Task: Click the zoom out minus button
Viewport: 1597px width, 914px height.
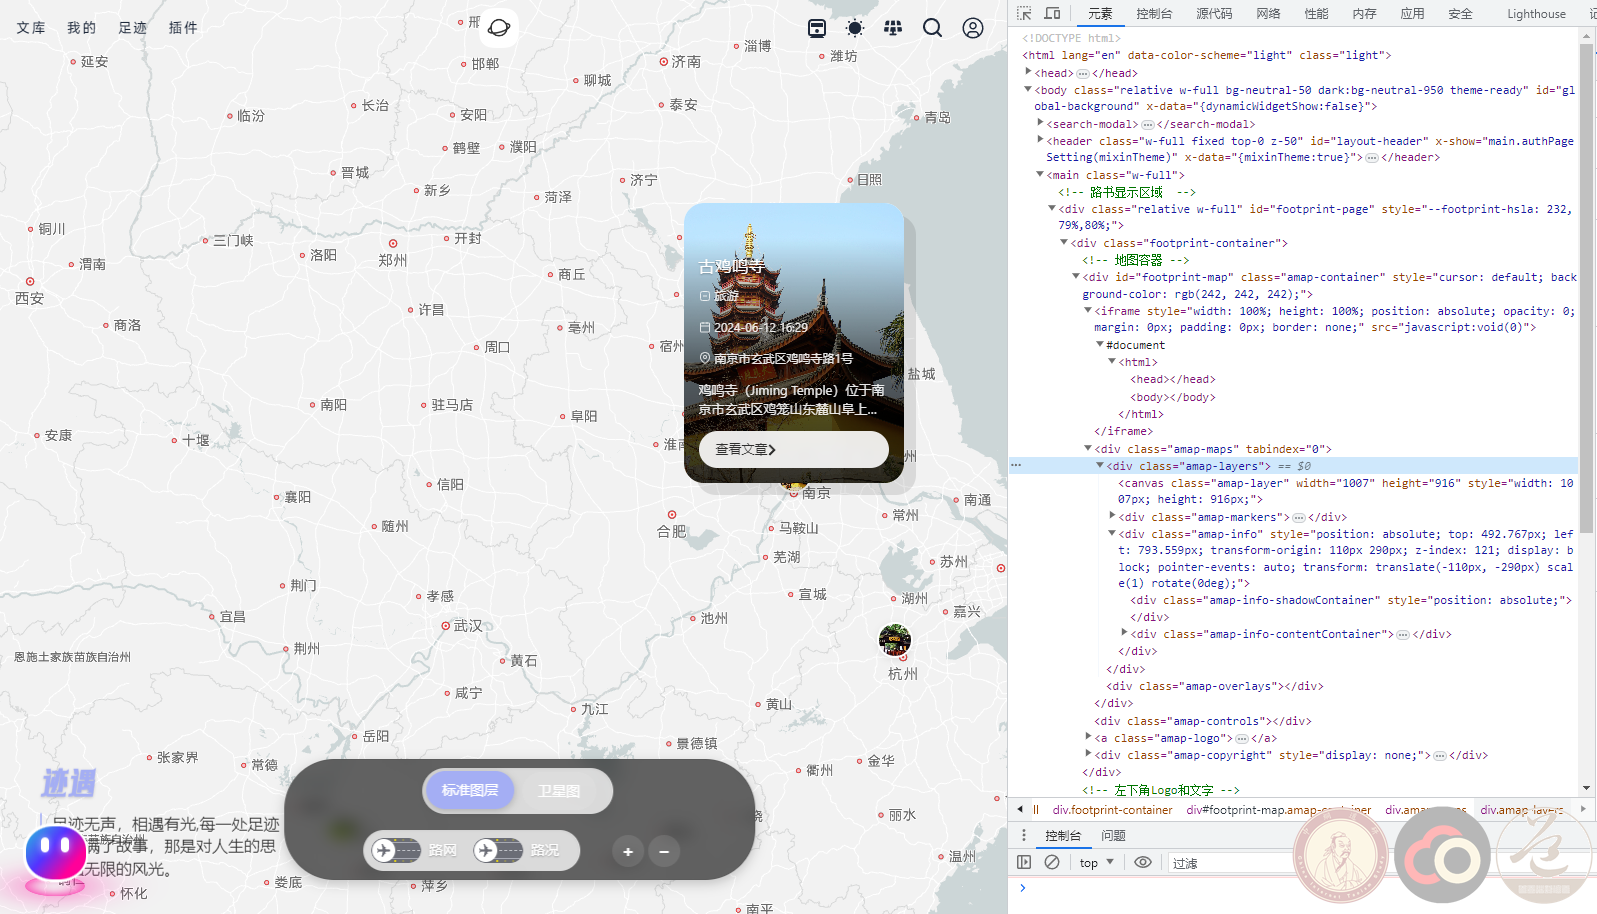Action: [x=664, y=852]
